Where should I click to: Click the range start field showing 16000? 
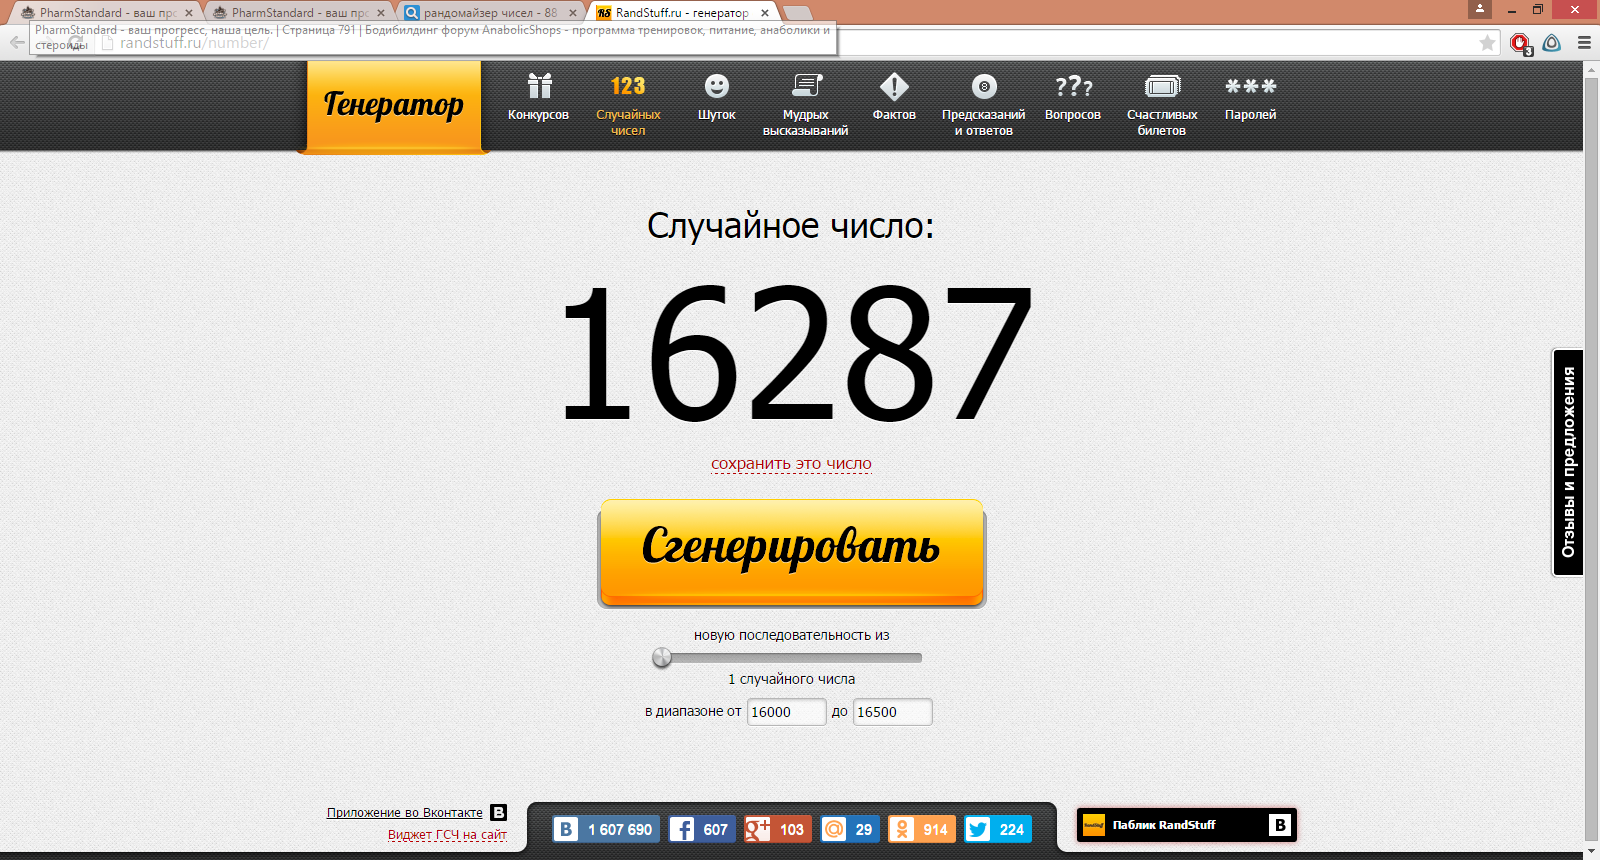pos(786,712)
